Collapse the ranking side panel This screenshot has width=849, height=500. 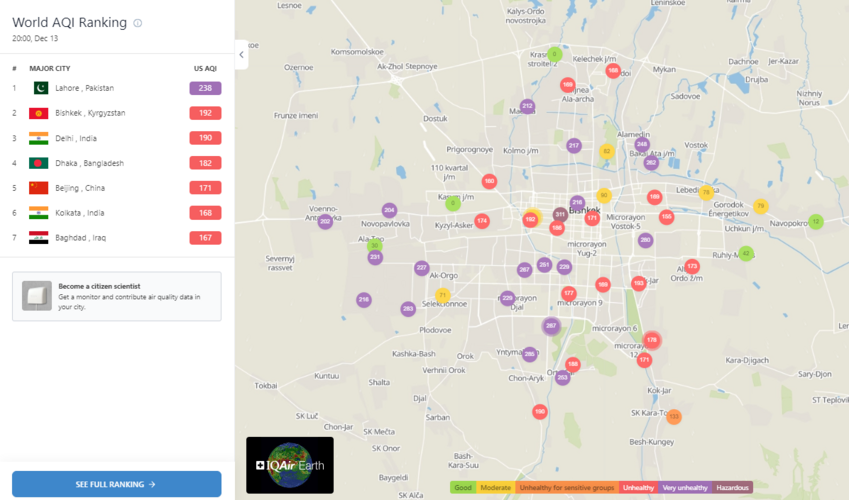pyautogui.click(x=241, y=56)
